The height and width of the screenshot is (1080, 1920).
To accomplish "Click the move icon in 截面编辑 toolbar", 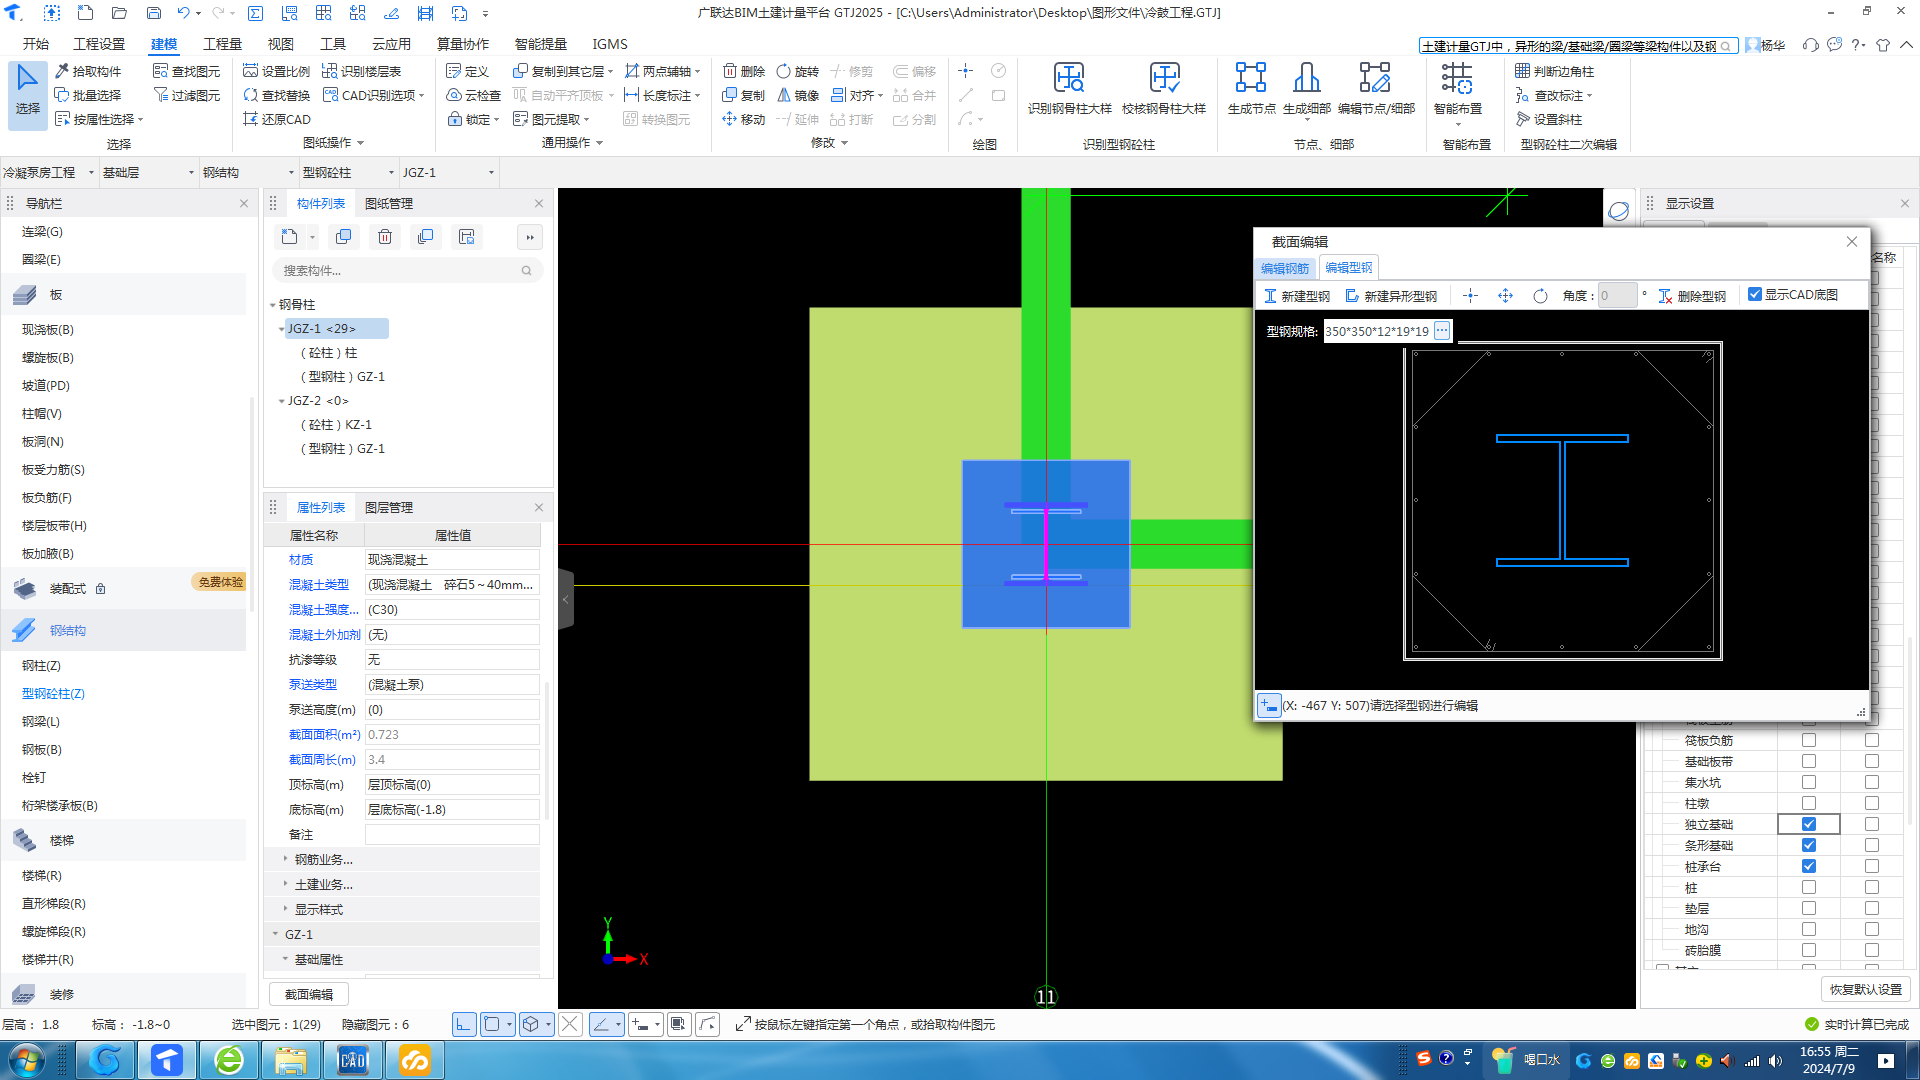I will (1505, 296).
